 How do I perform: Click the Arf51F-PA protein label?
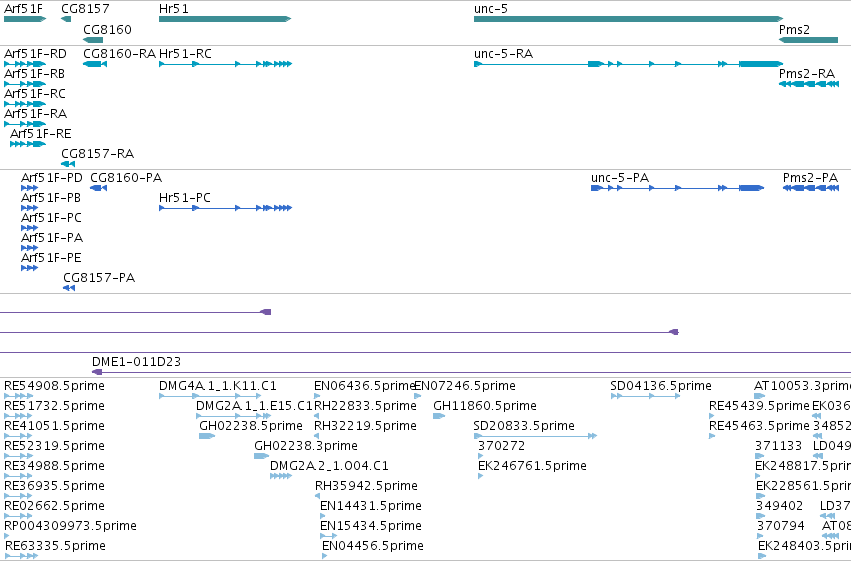[52, 238]
